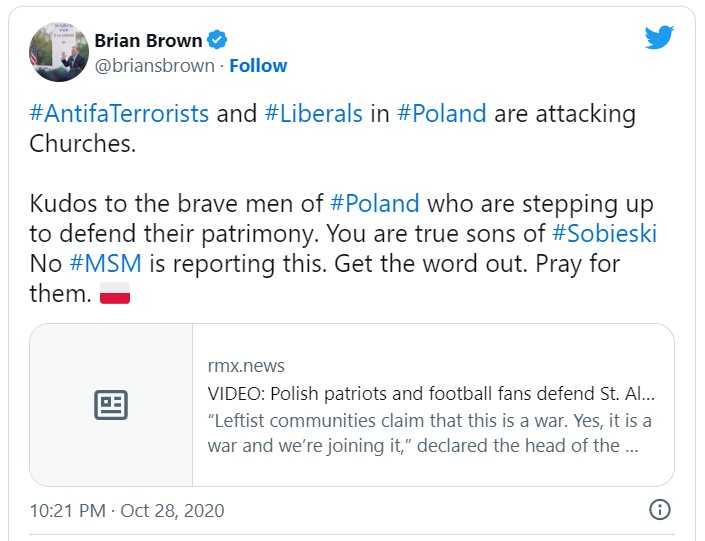
Task: Open the #AntifaTerrorists hashtag
Action: tap(119, 113)
